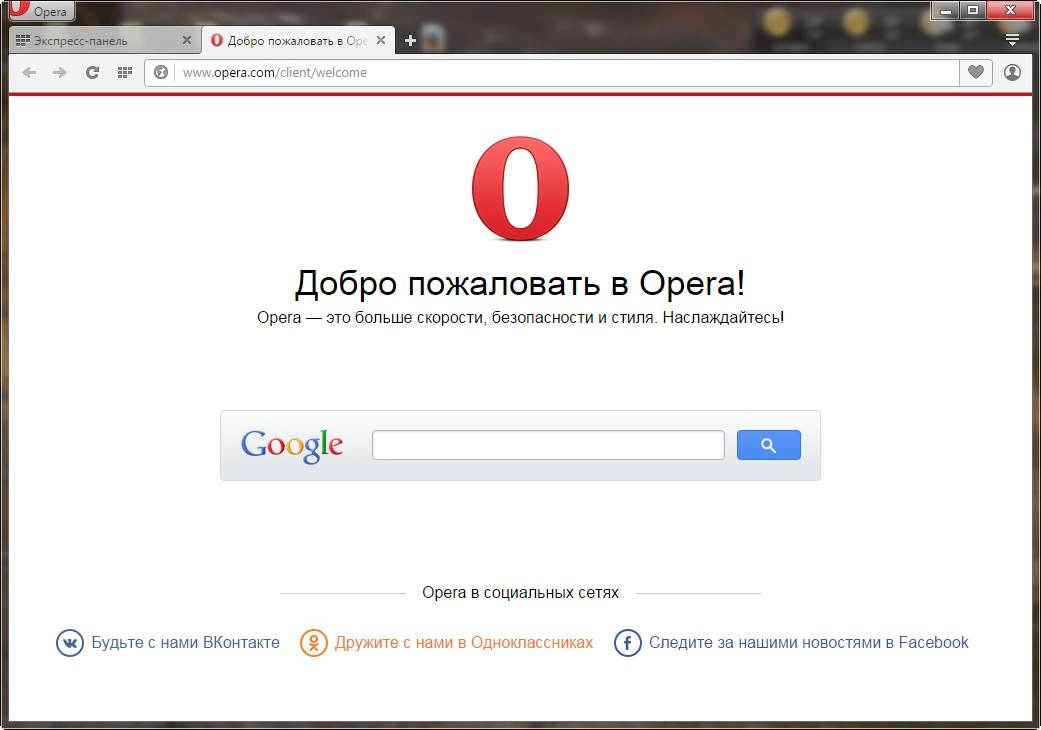The image size is (1041, 730).
Task: Follow Будьте с нами ВКонтакте link
Action: pyautogui.click(x=185, y=642)
